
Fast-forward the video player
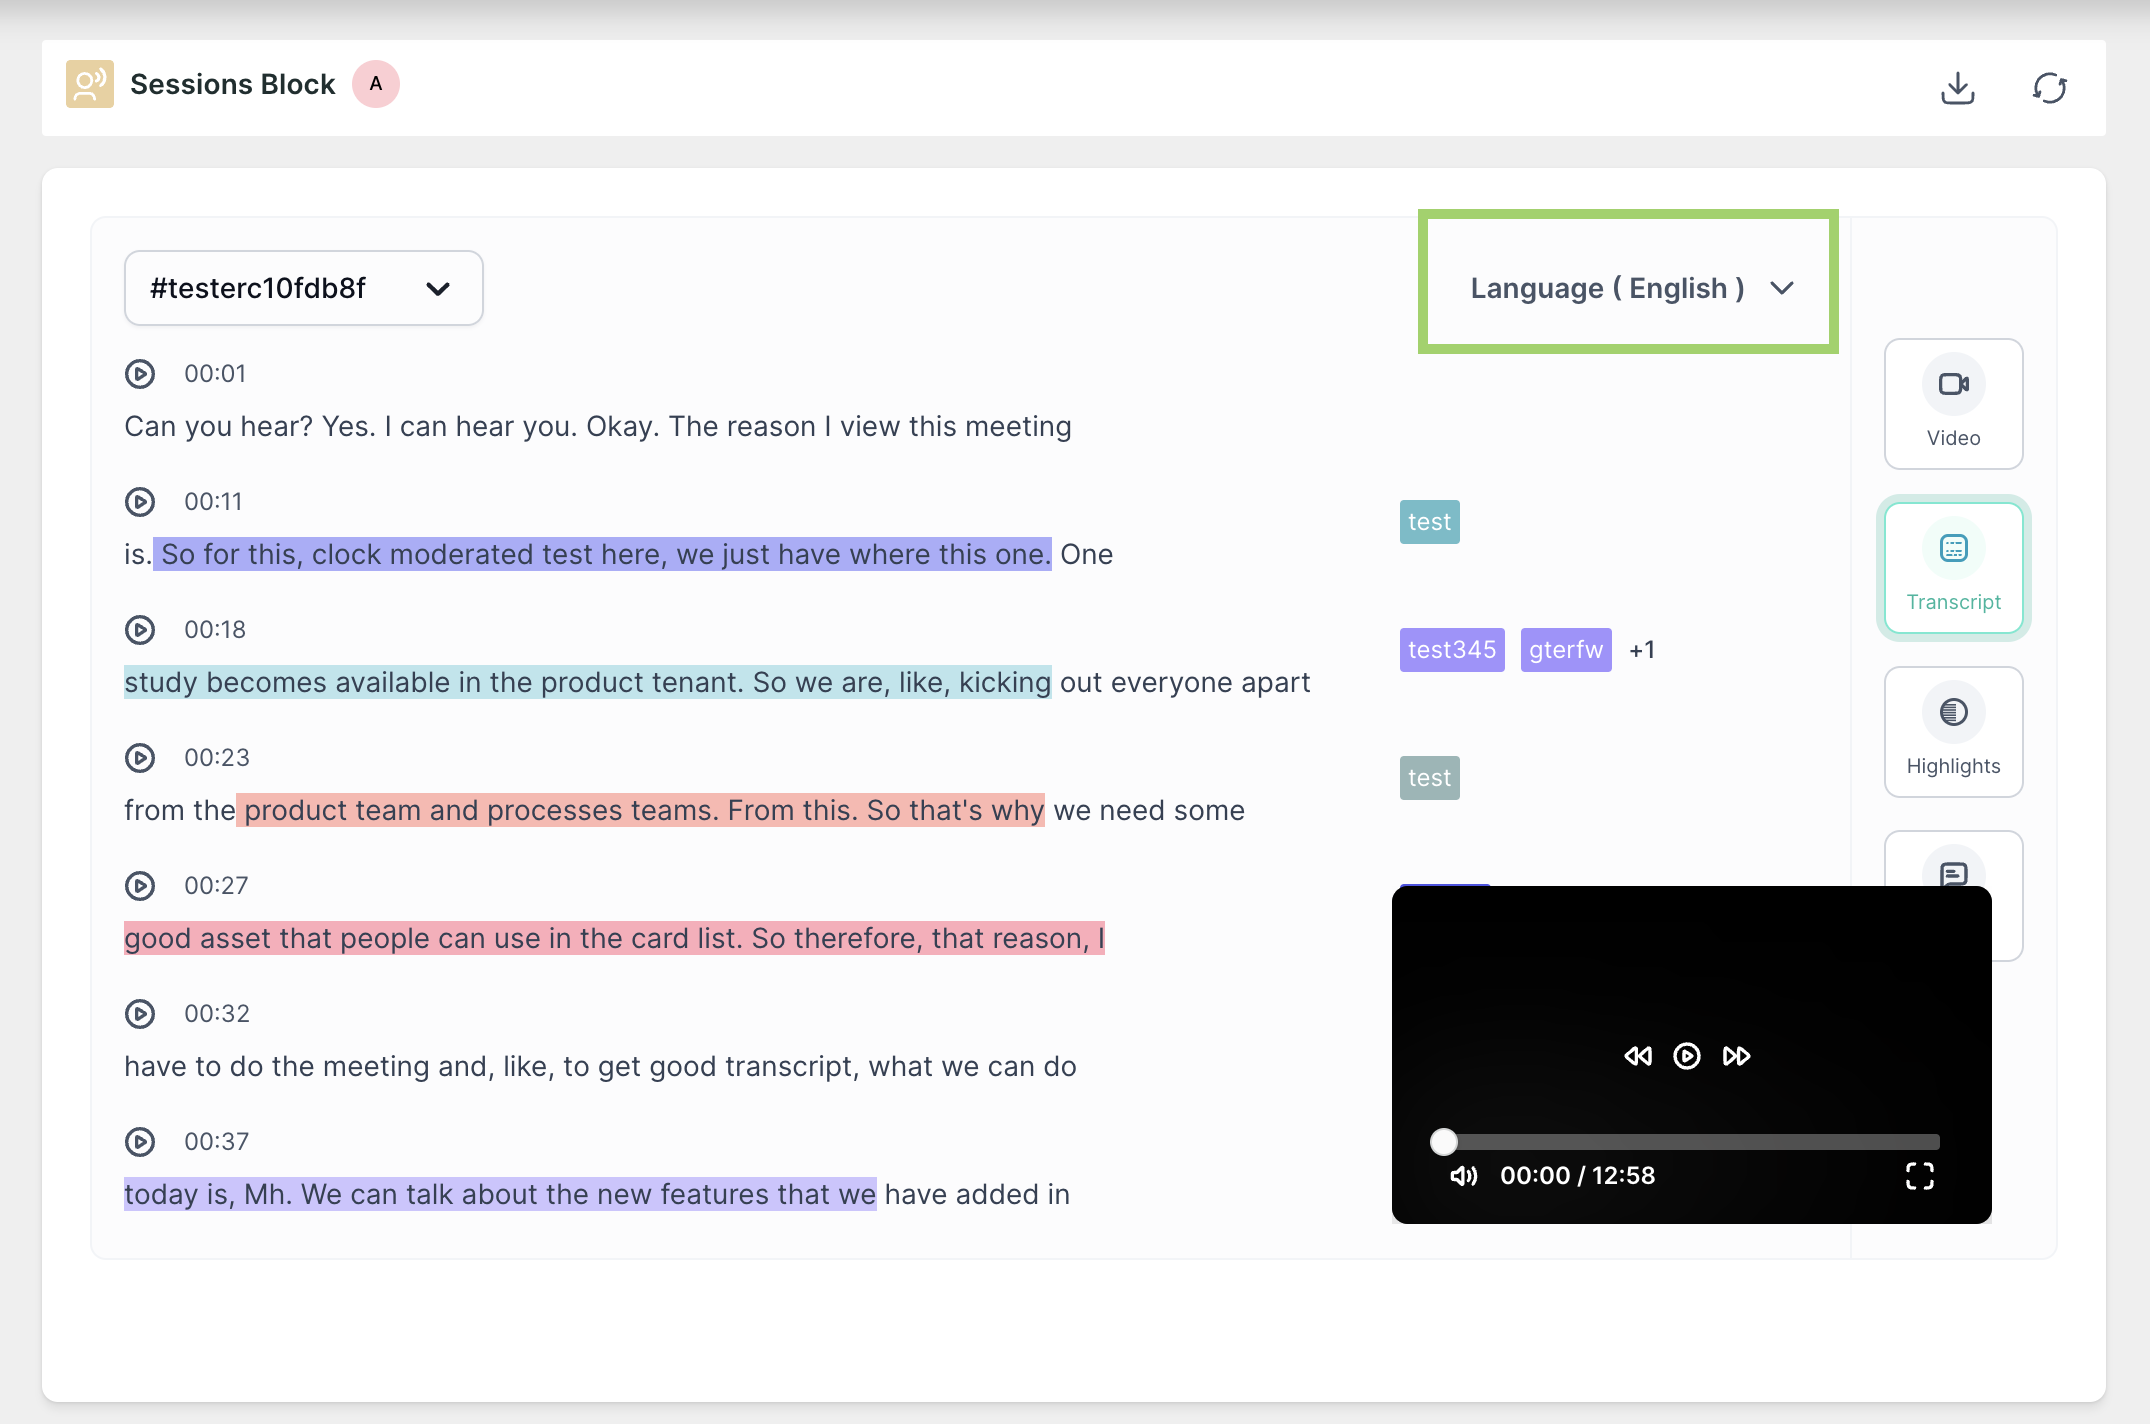click(1736, 1056)
